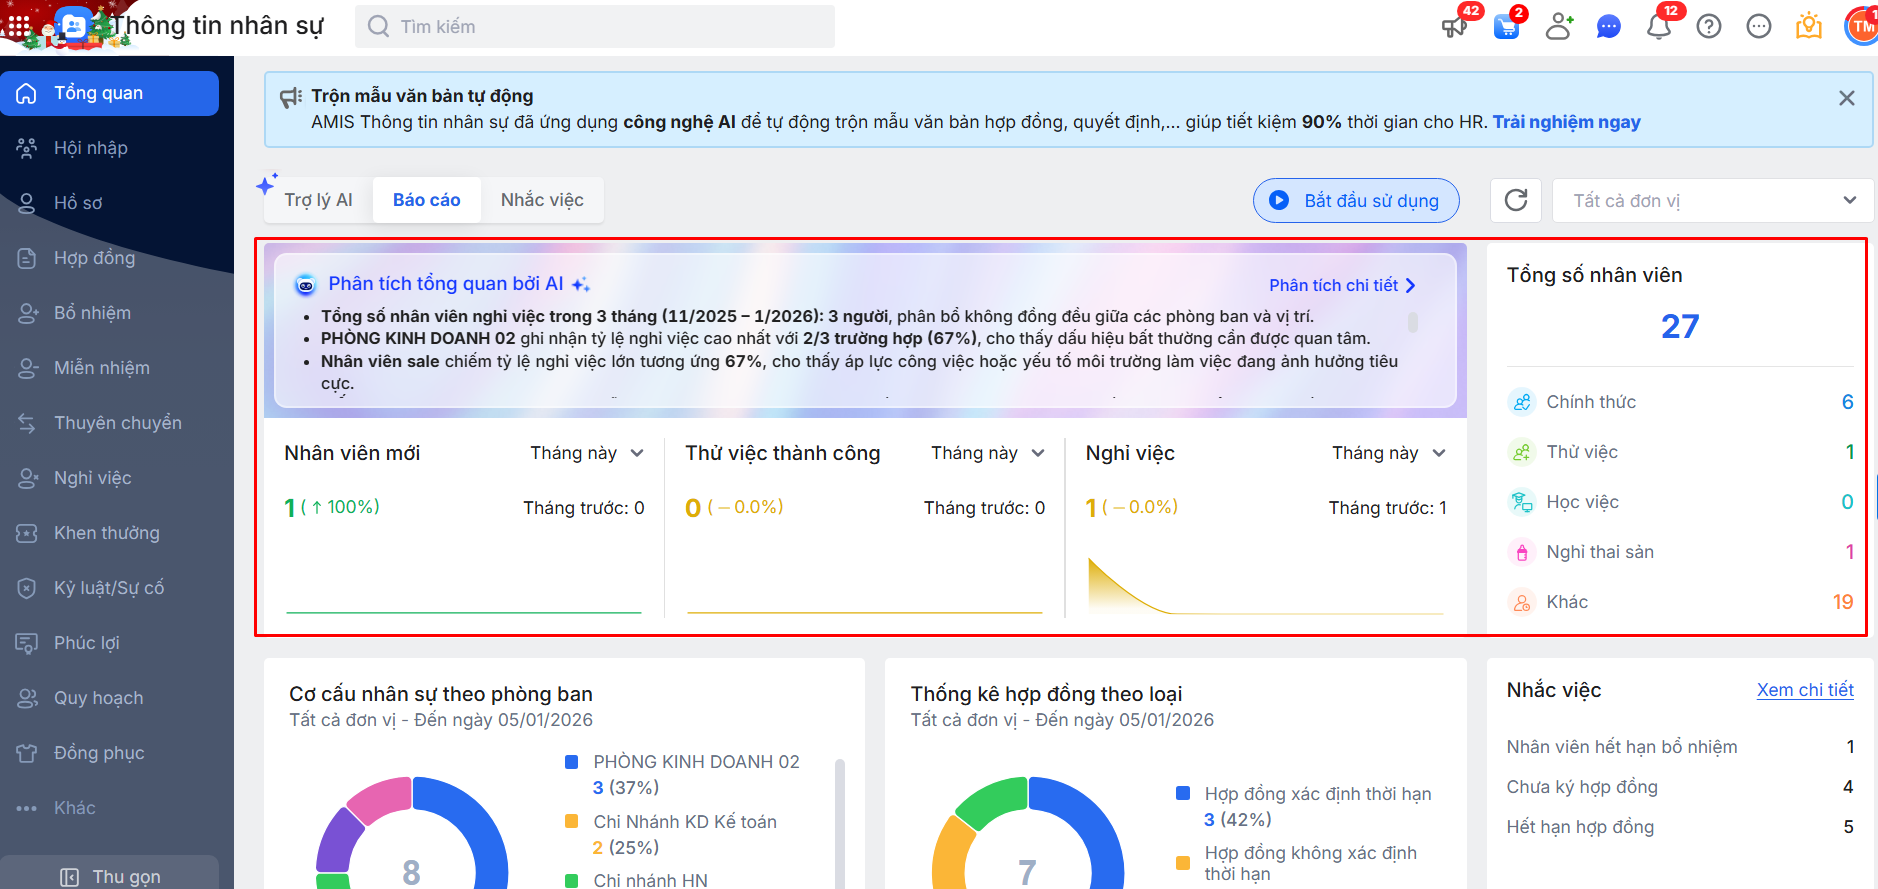Open Xem chi tiết link in Nhắc việc
1878x889 pixels.
(x=1805, y=690)
